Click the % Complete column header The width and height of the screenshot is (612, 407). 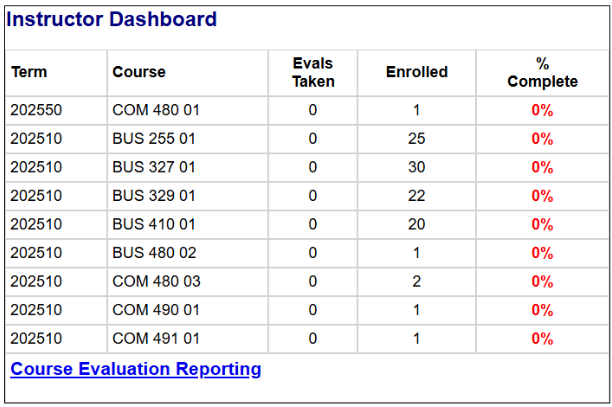coord(542,72)
